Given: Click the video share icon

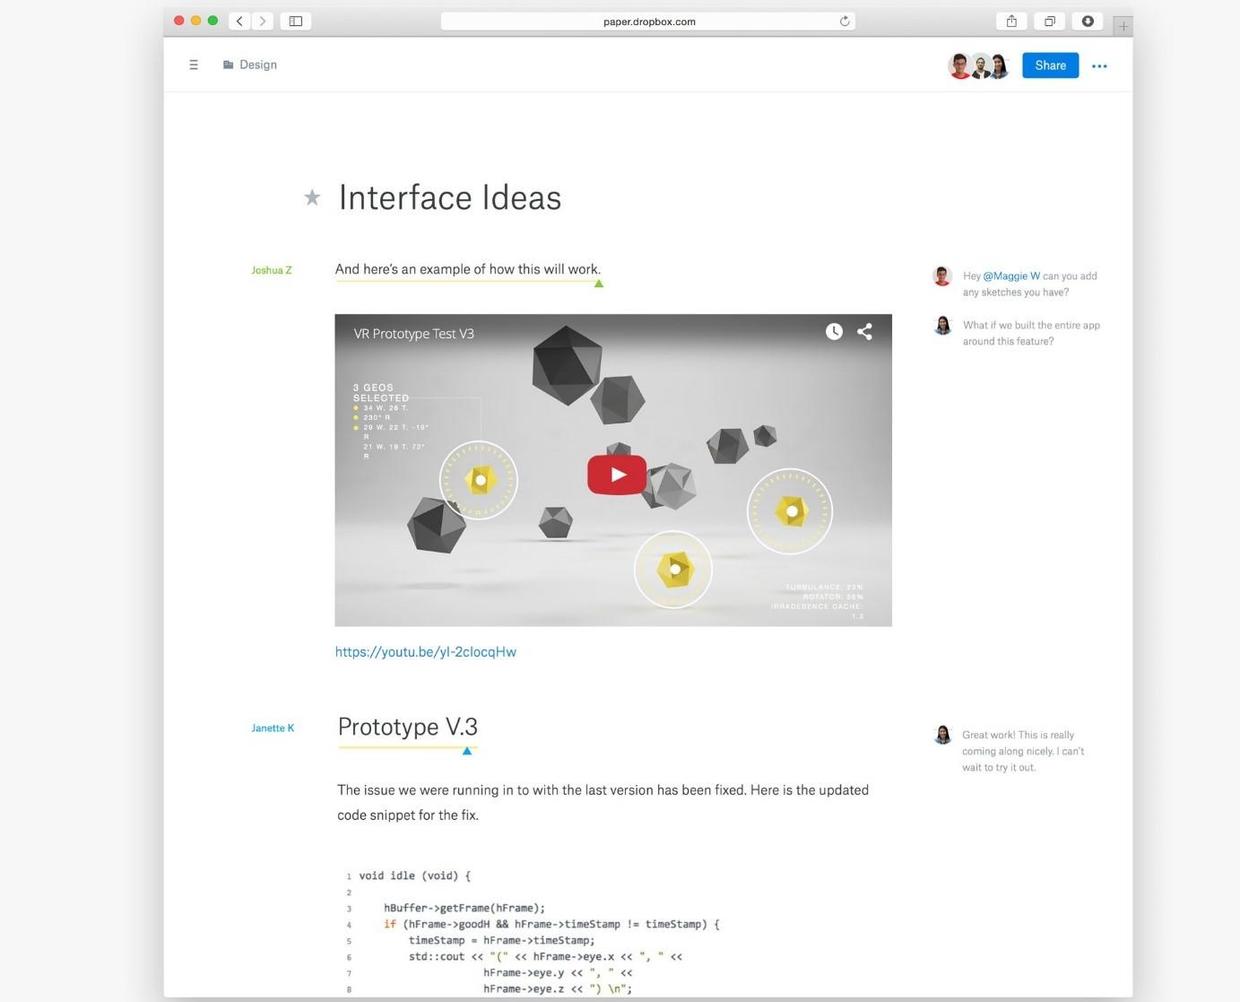Looking at the screenshot, I should 865,332.
